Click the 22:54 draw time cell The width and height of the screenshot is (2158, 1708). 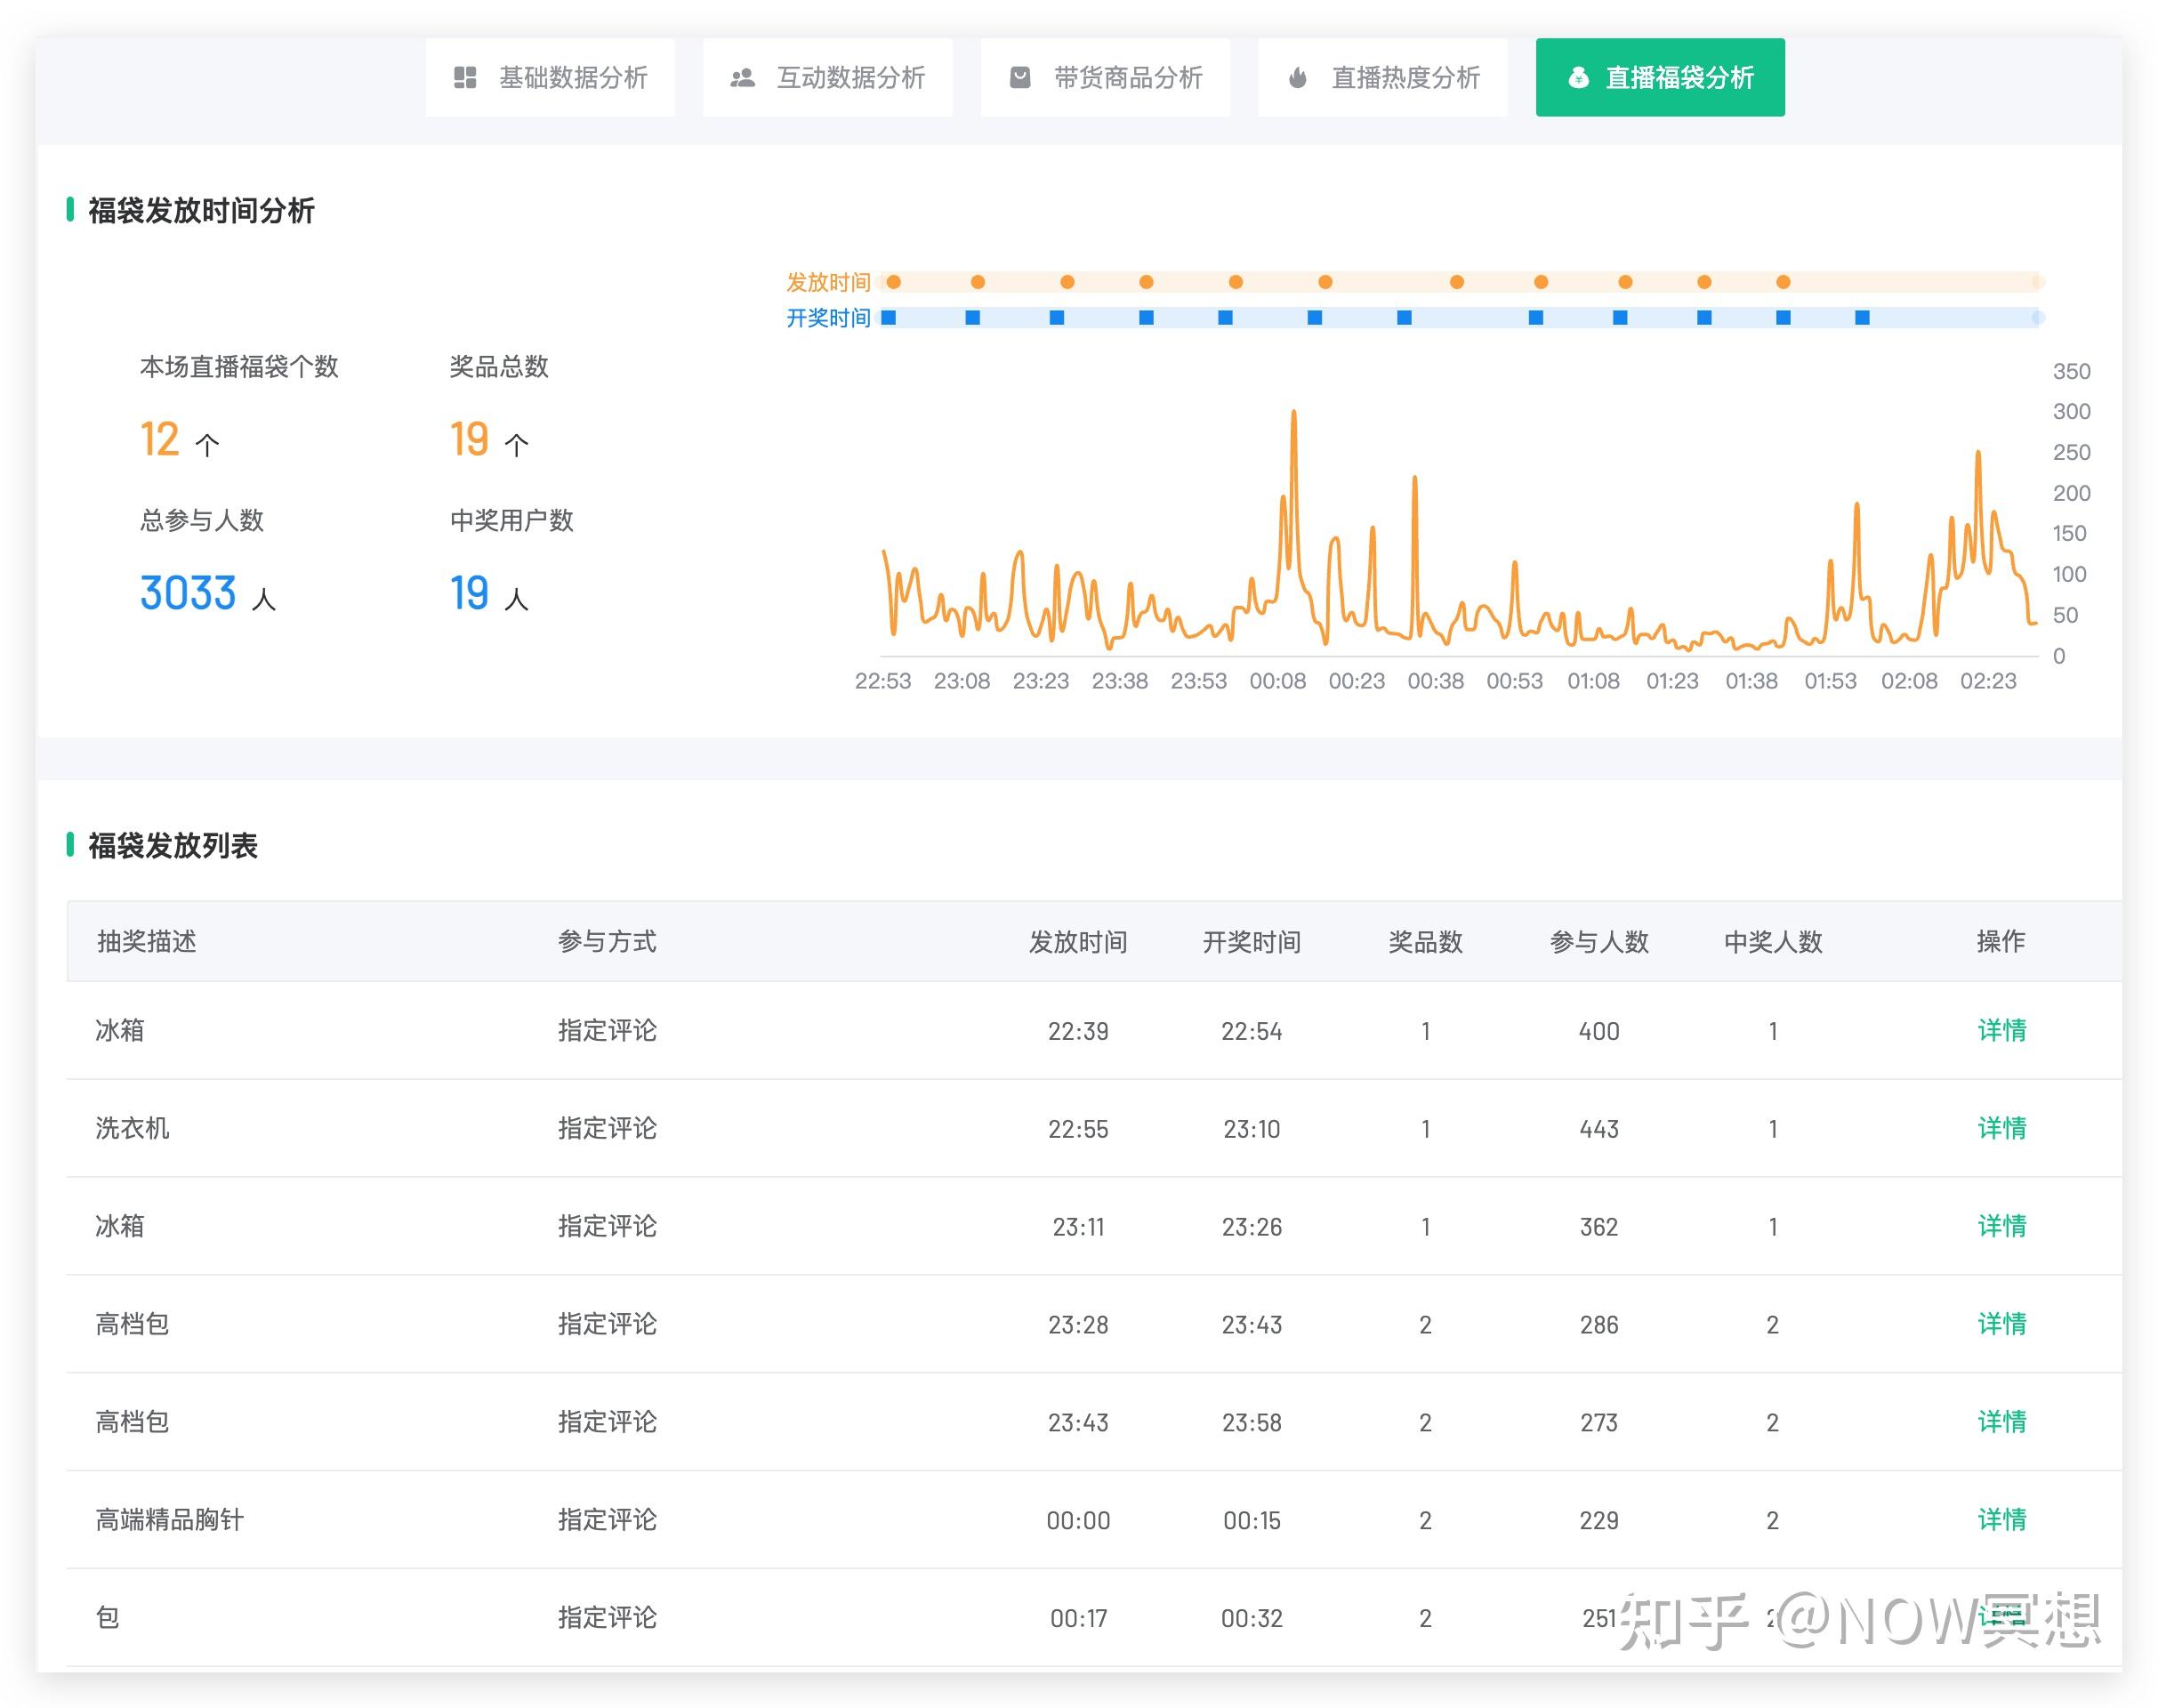pos(1251,1032)
